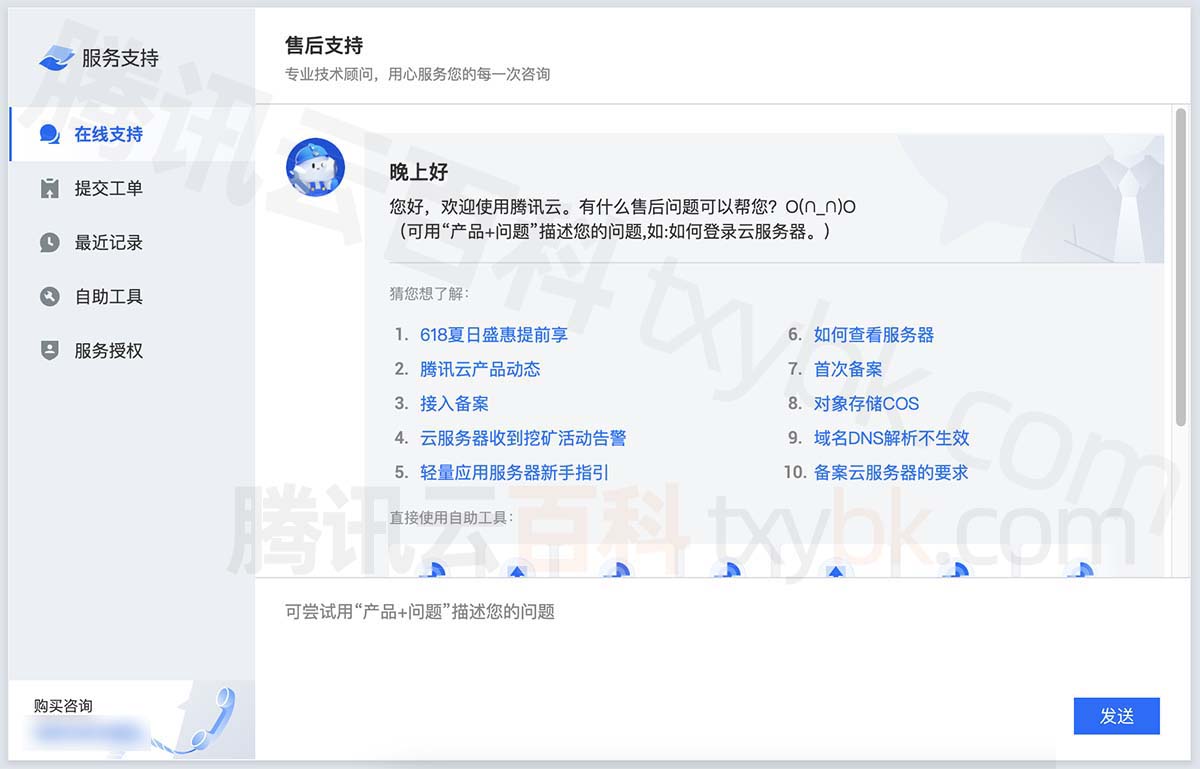This screenshot has height=769, width=1200.
Task: Click the assistant robot avatar
Action: pyautogui.click(x=315, y=167)
